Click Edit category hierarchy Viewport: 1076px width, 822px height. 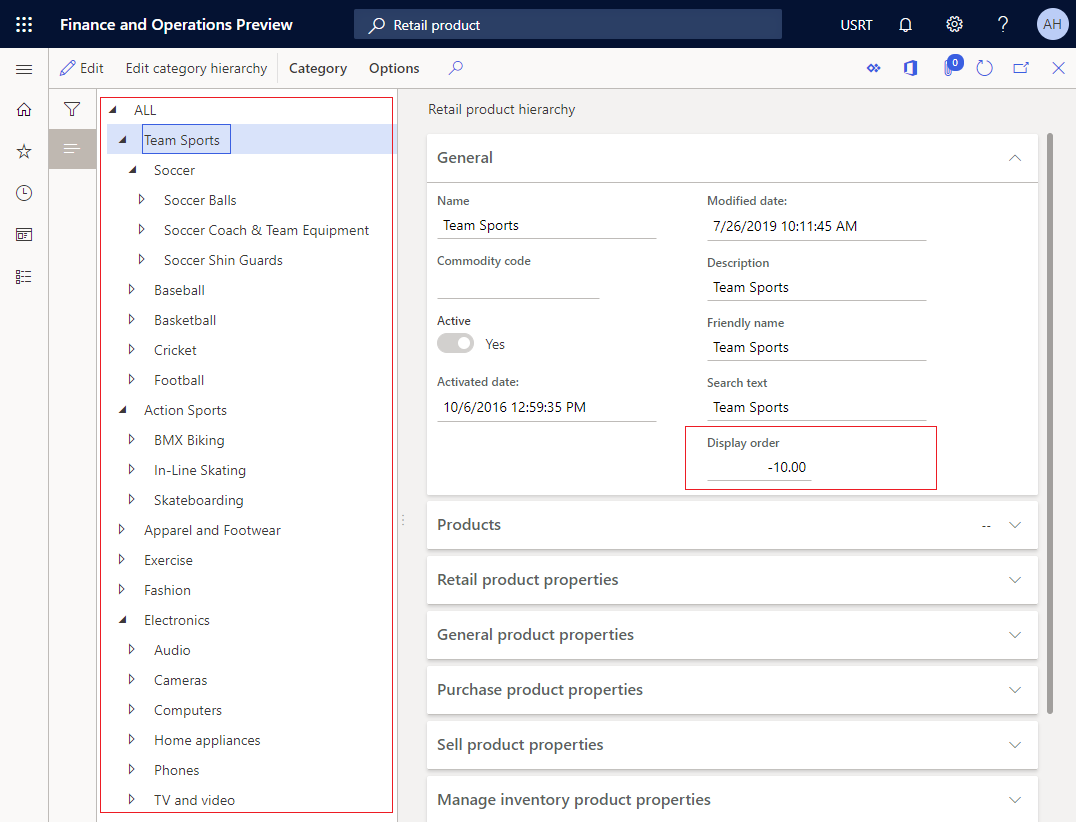(x=196, y=68)
